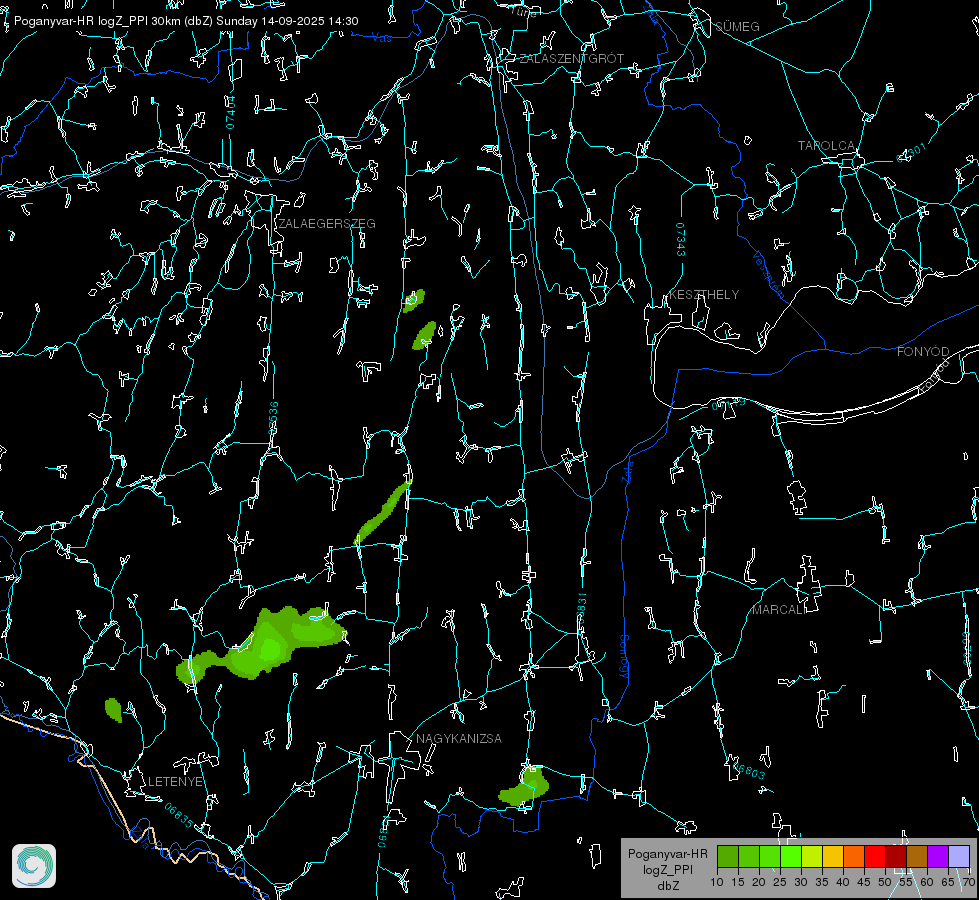The height and width of the screenshot is (900, 979).
Task: Click the LETENYE town label
Action: click(x=175, y=782)
